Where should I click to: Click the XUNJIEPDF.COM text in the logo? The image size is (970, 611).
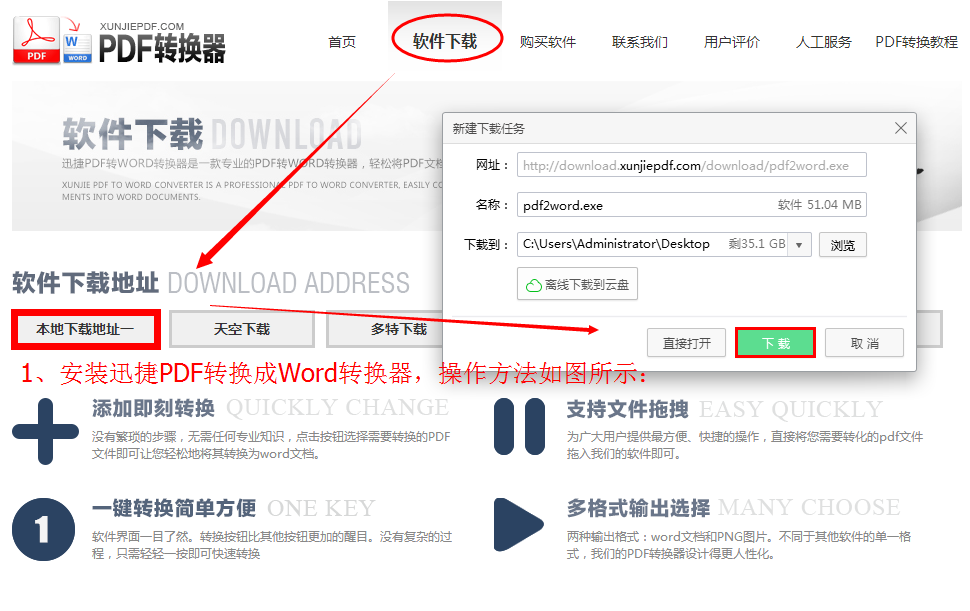142,27
